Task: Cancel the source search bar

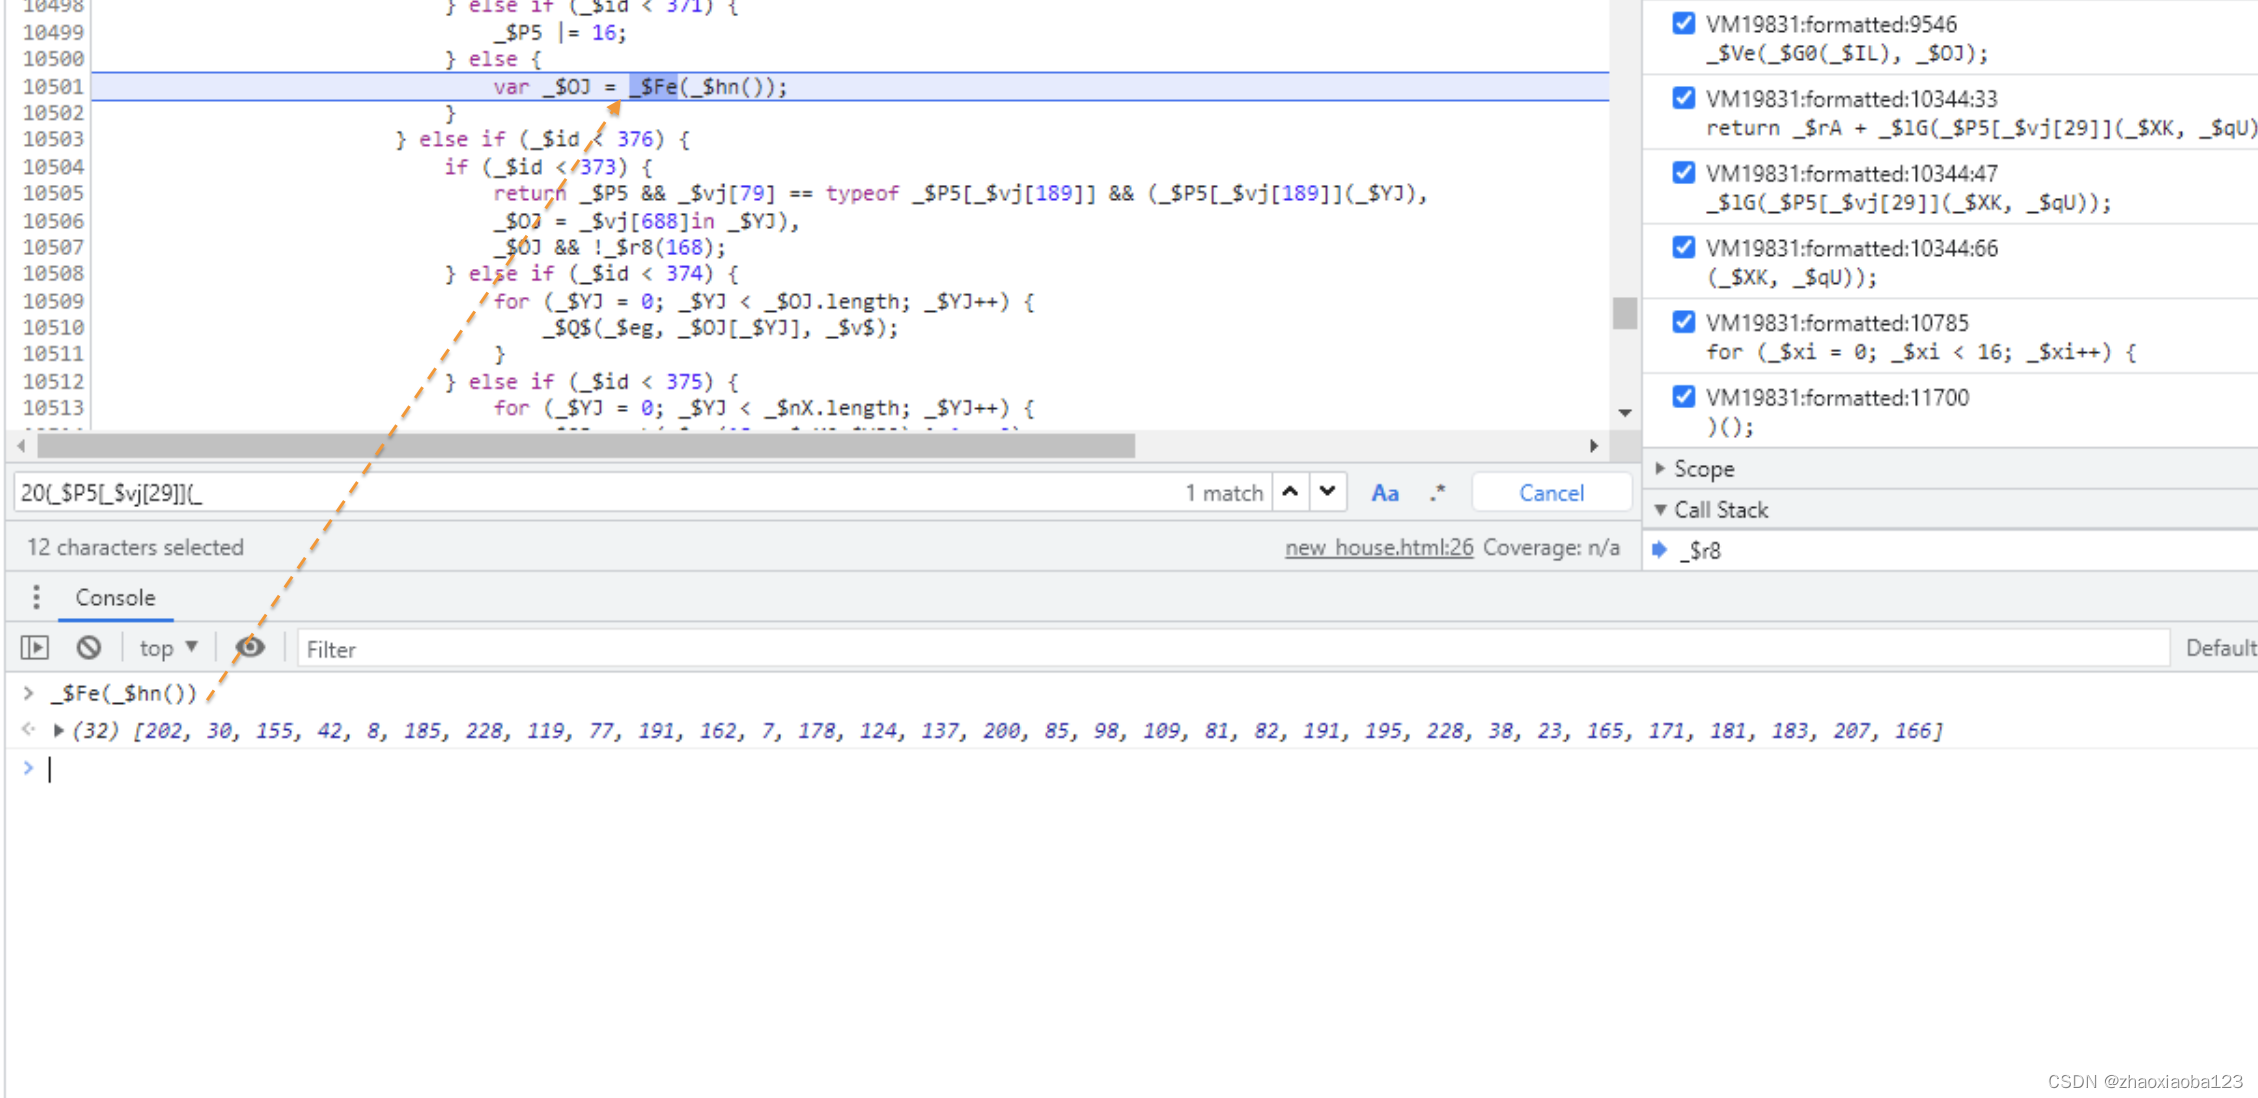Action: click(x=1551, y=493)
